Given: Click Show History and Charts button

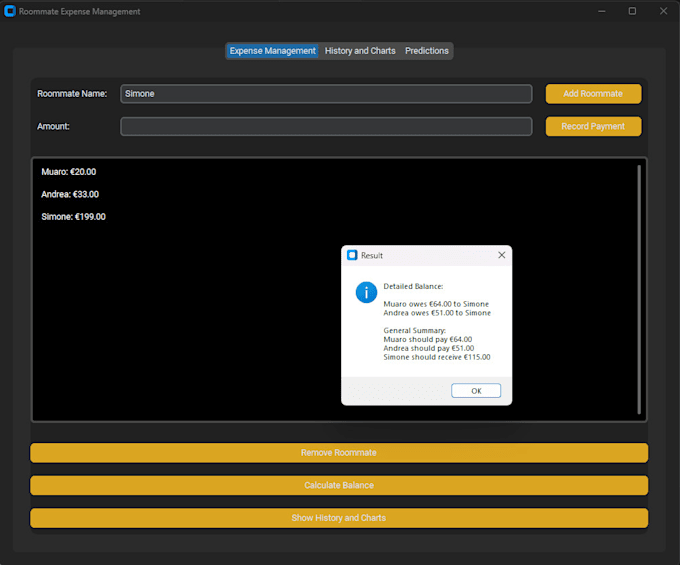Looking at the screenshot, I should [x=339, y=518].
